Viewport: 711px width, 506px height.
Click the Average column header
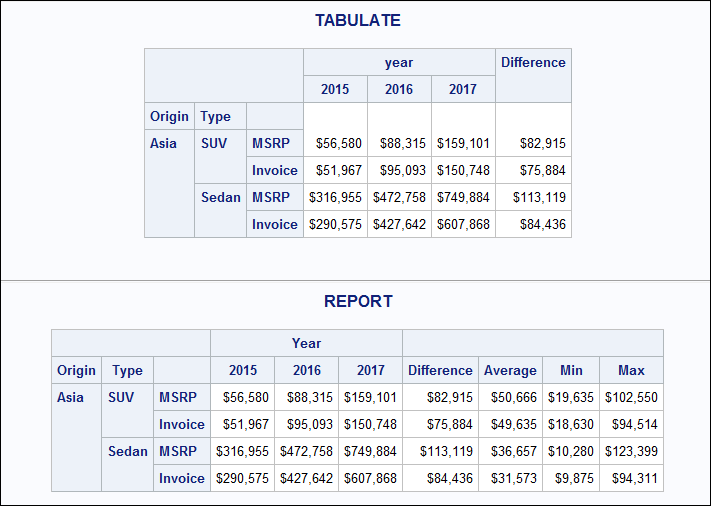click(510, 370)
